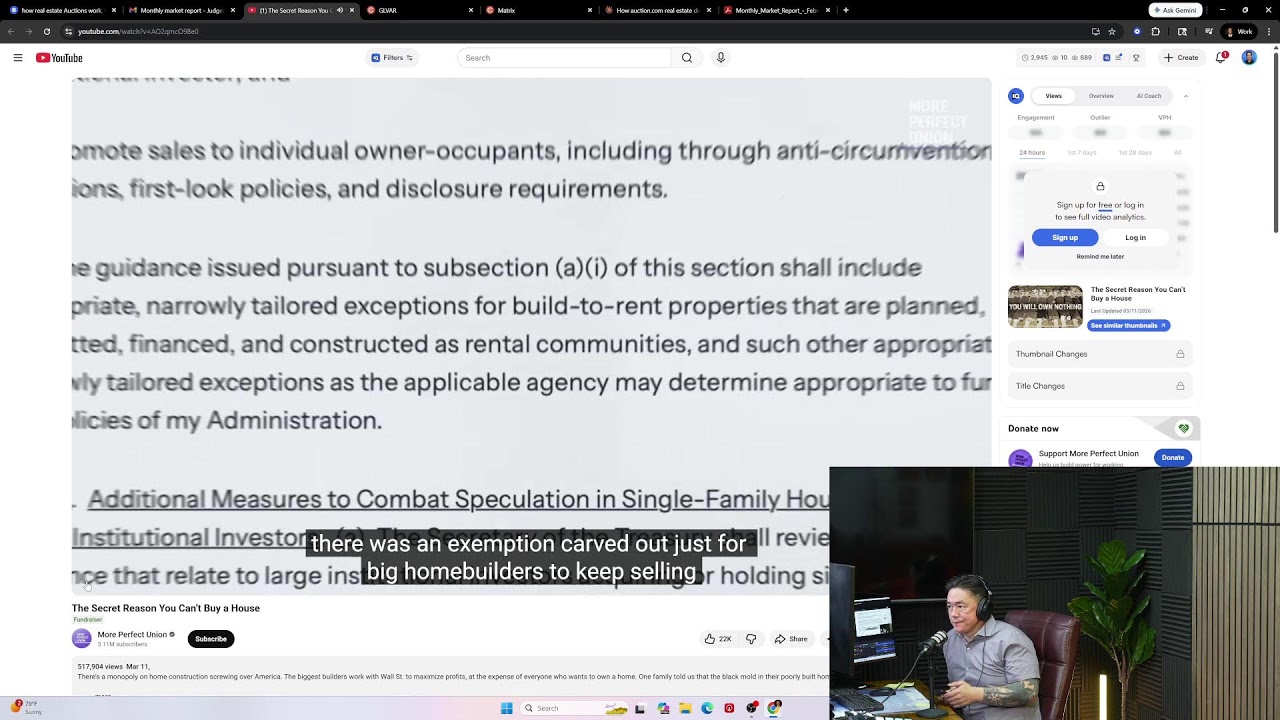Start voice search with microphone icon
Image resolution: width=1280 pixels, height=720 pixels.
point(720,58)
